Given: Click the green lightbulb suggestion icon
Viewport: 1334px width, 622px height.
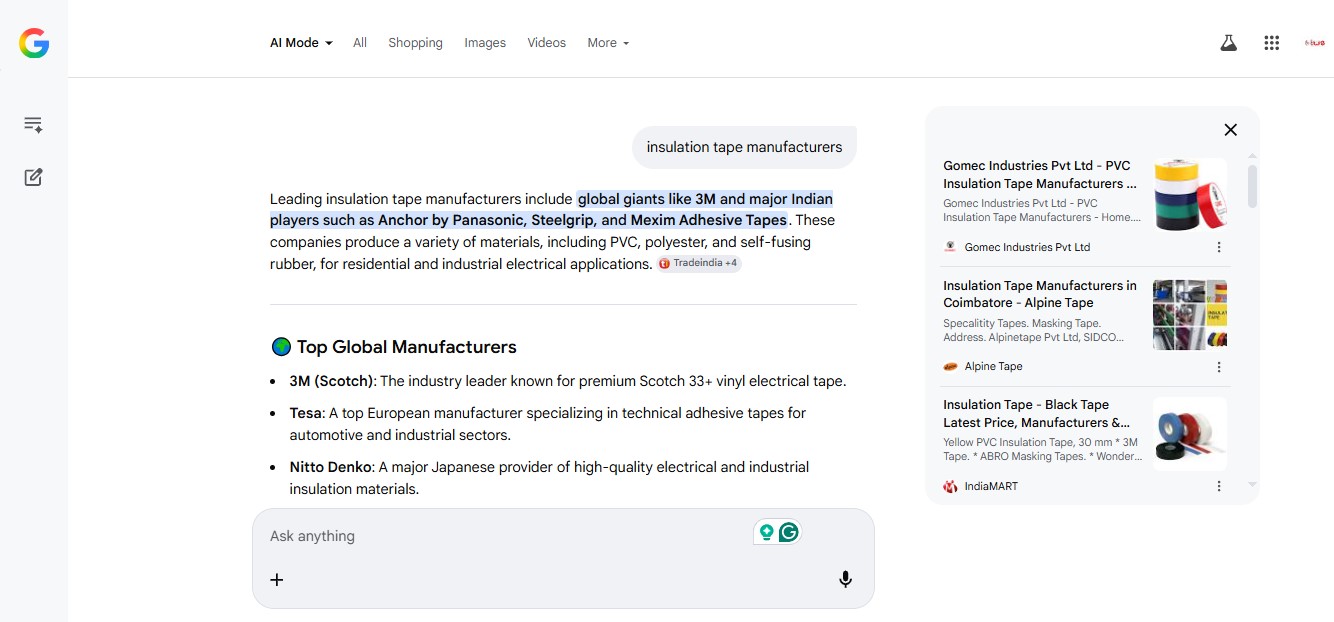Looking at the screenshot, I should point(767,532).
